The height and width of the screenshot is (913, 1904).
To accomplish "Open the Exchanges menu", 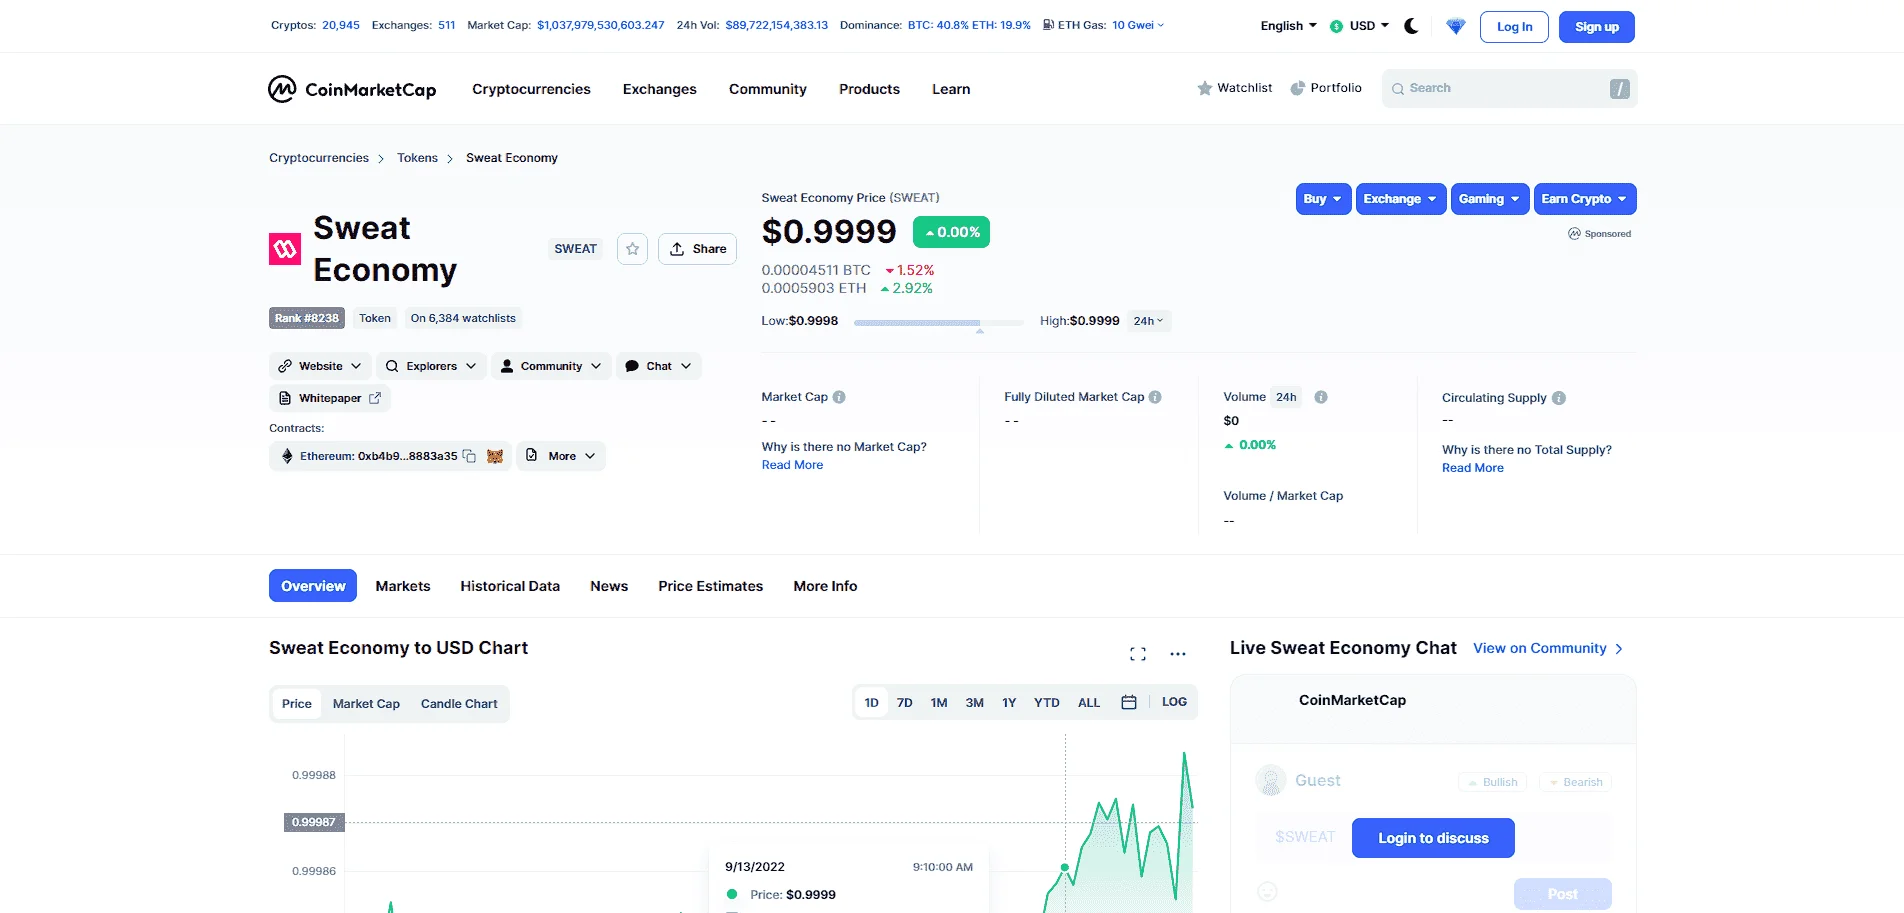I will point(659,89).
